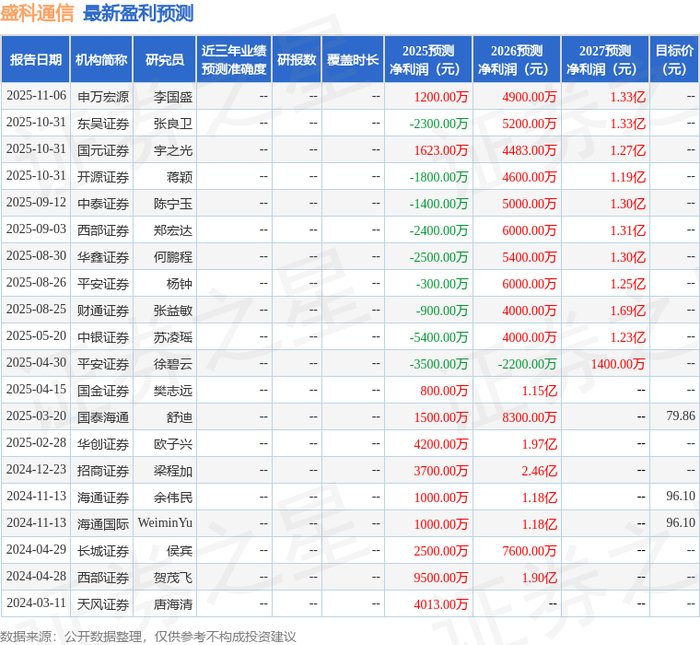This screenshot has width=700, height=645.
Task: Click the institution 申万宏源
Action: (x=103, y=97)
